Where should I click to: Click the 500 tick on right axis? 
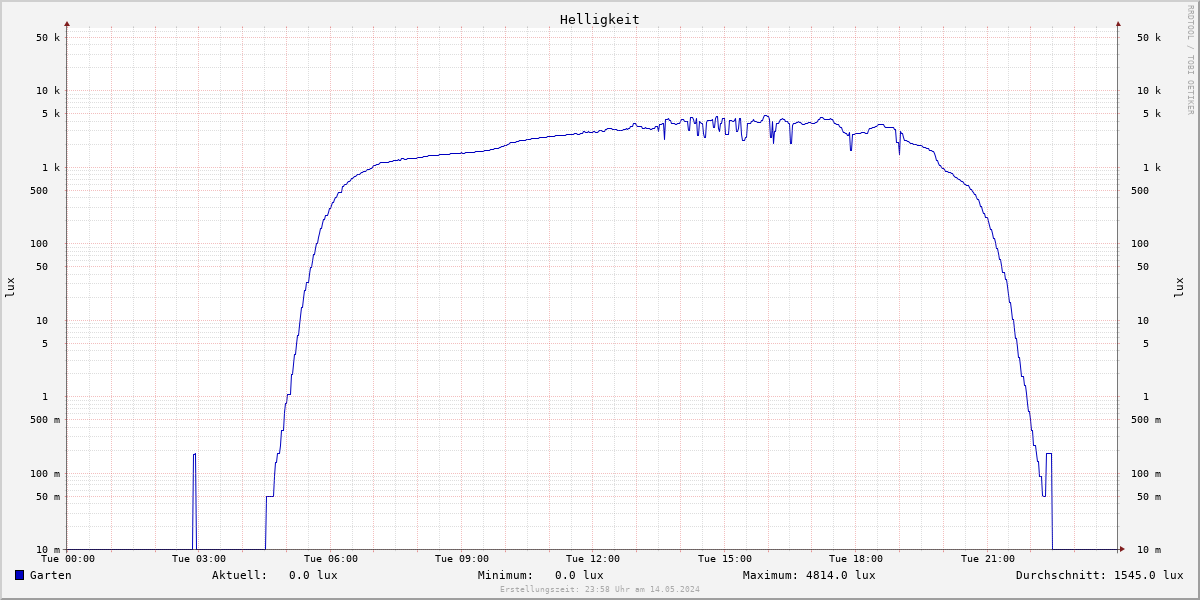(1140, 191)
